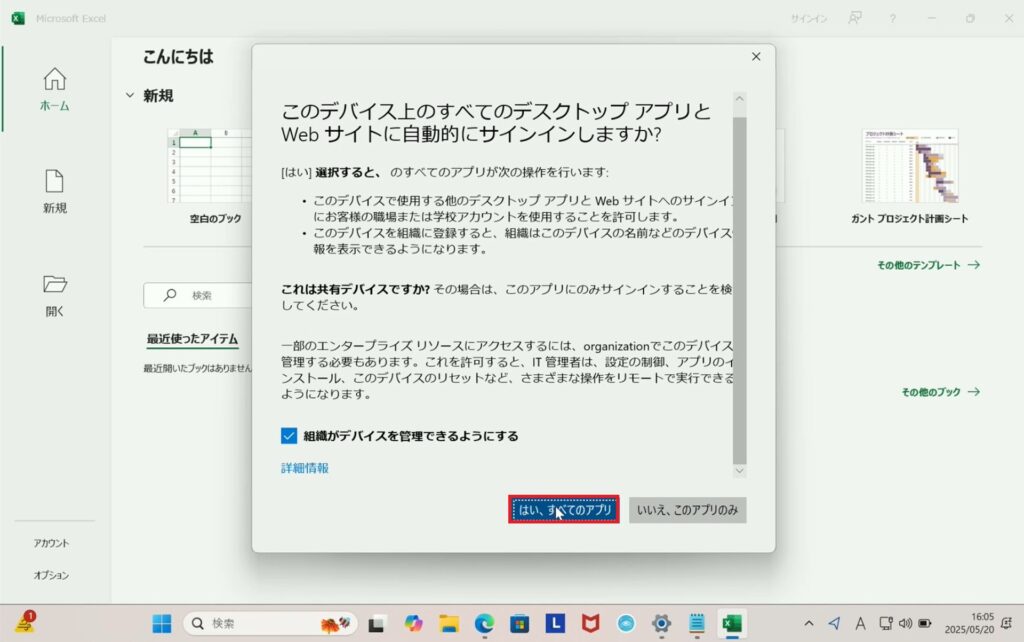1024x642 pixels.
Task: Open the round light-blue app icon on taskbar
Action: [x=626, y=624]
